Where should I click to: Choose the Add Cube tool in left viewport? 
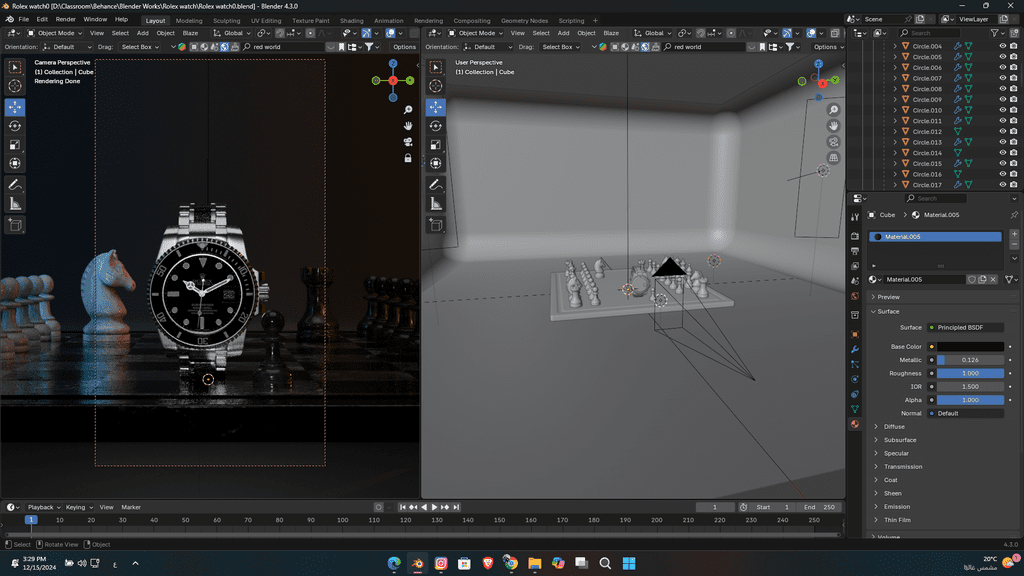(x=15, y=226)
